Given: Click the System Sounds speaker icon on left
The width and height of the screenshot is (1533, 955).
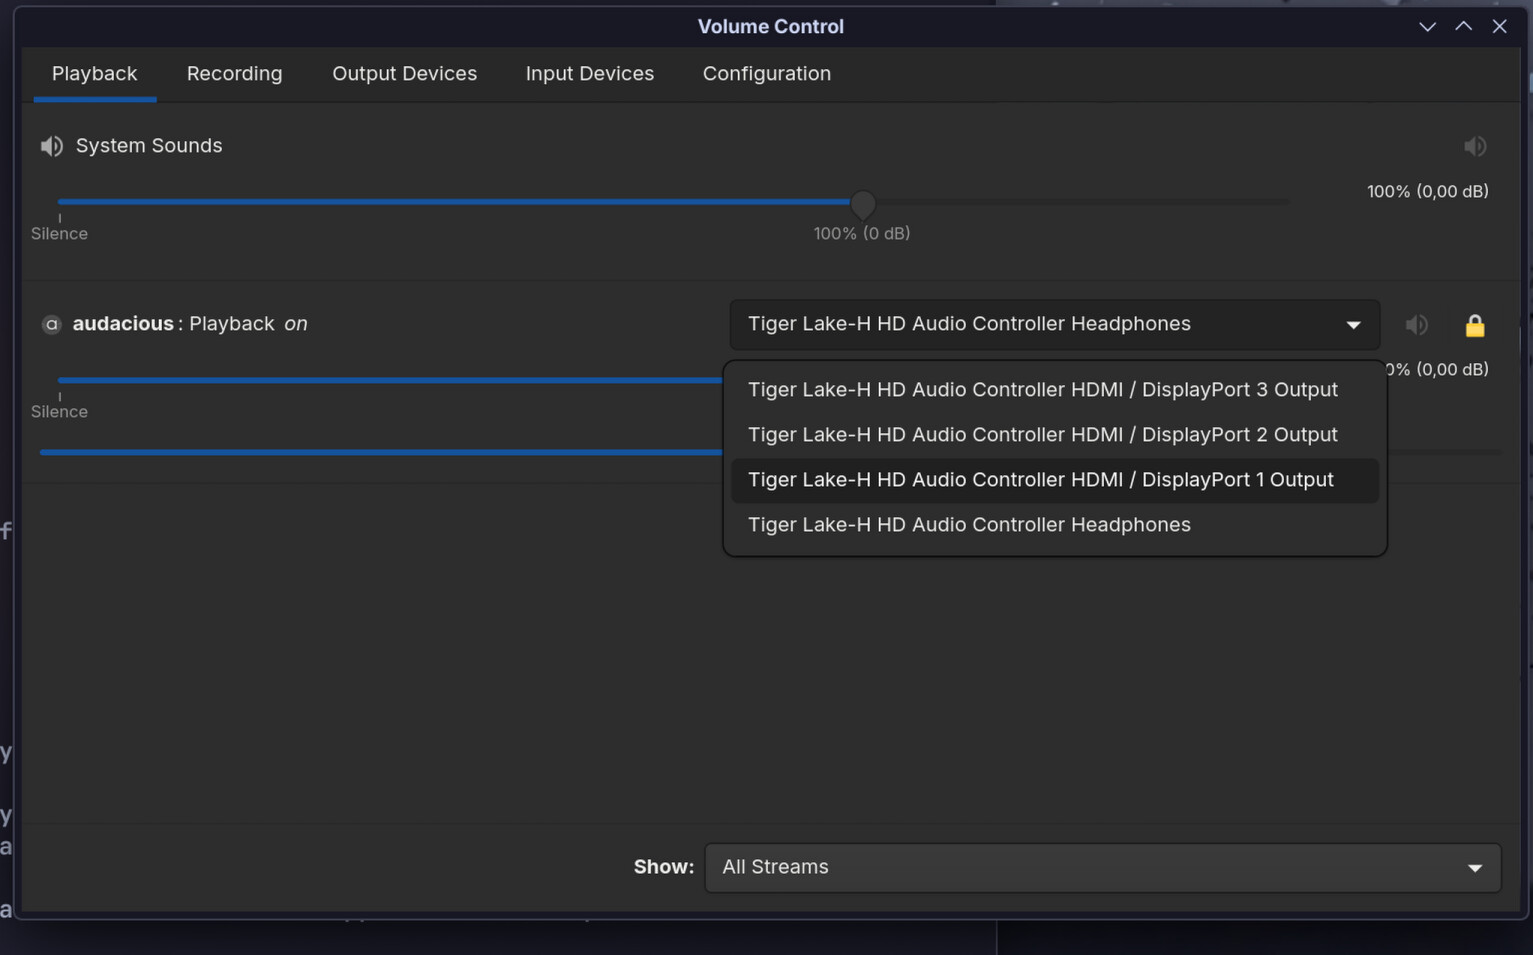Looking at the screenshot, I should tap(51, 146).
